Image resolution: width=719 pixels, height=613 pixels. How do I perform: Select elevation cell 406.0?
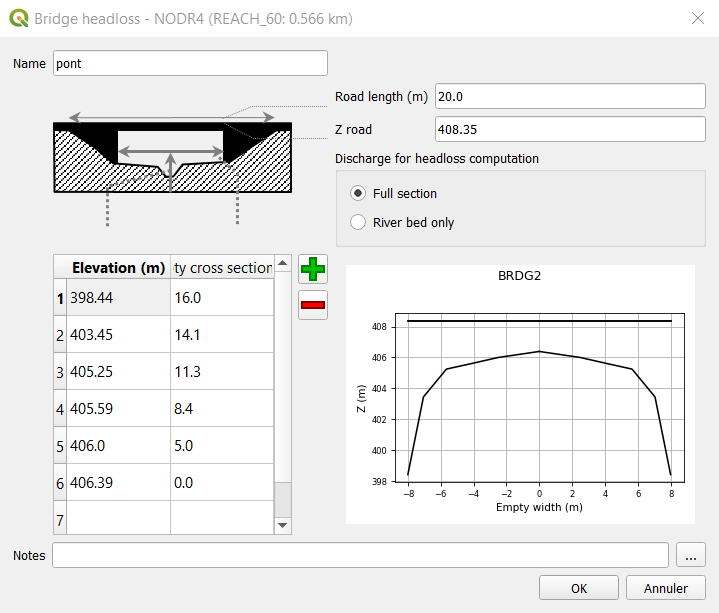[x=118, y=446]
